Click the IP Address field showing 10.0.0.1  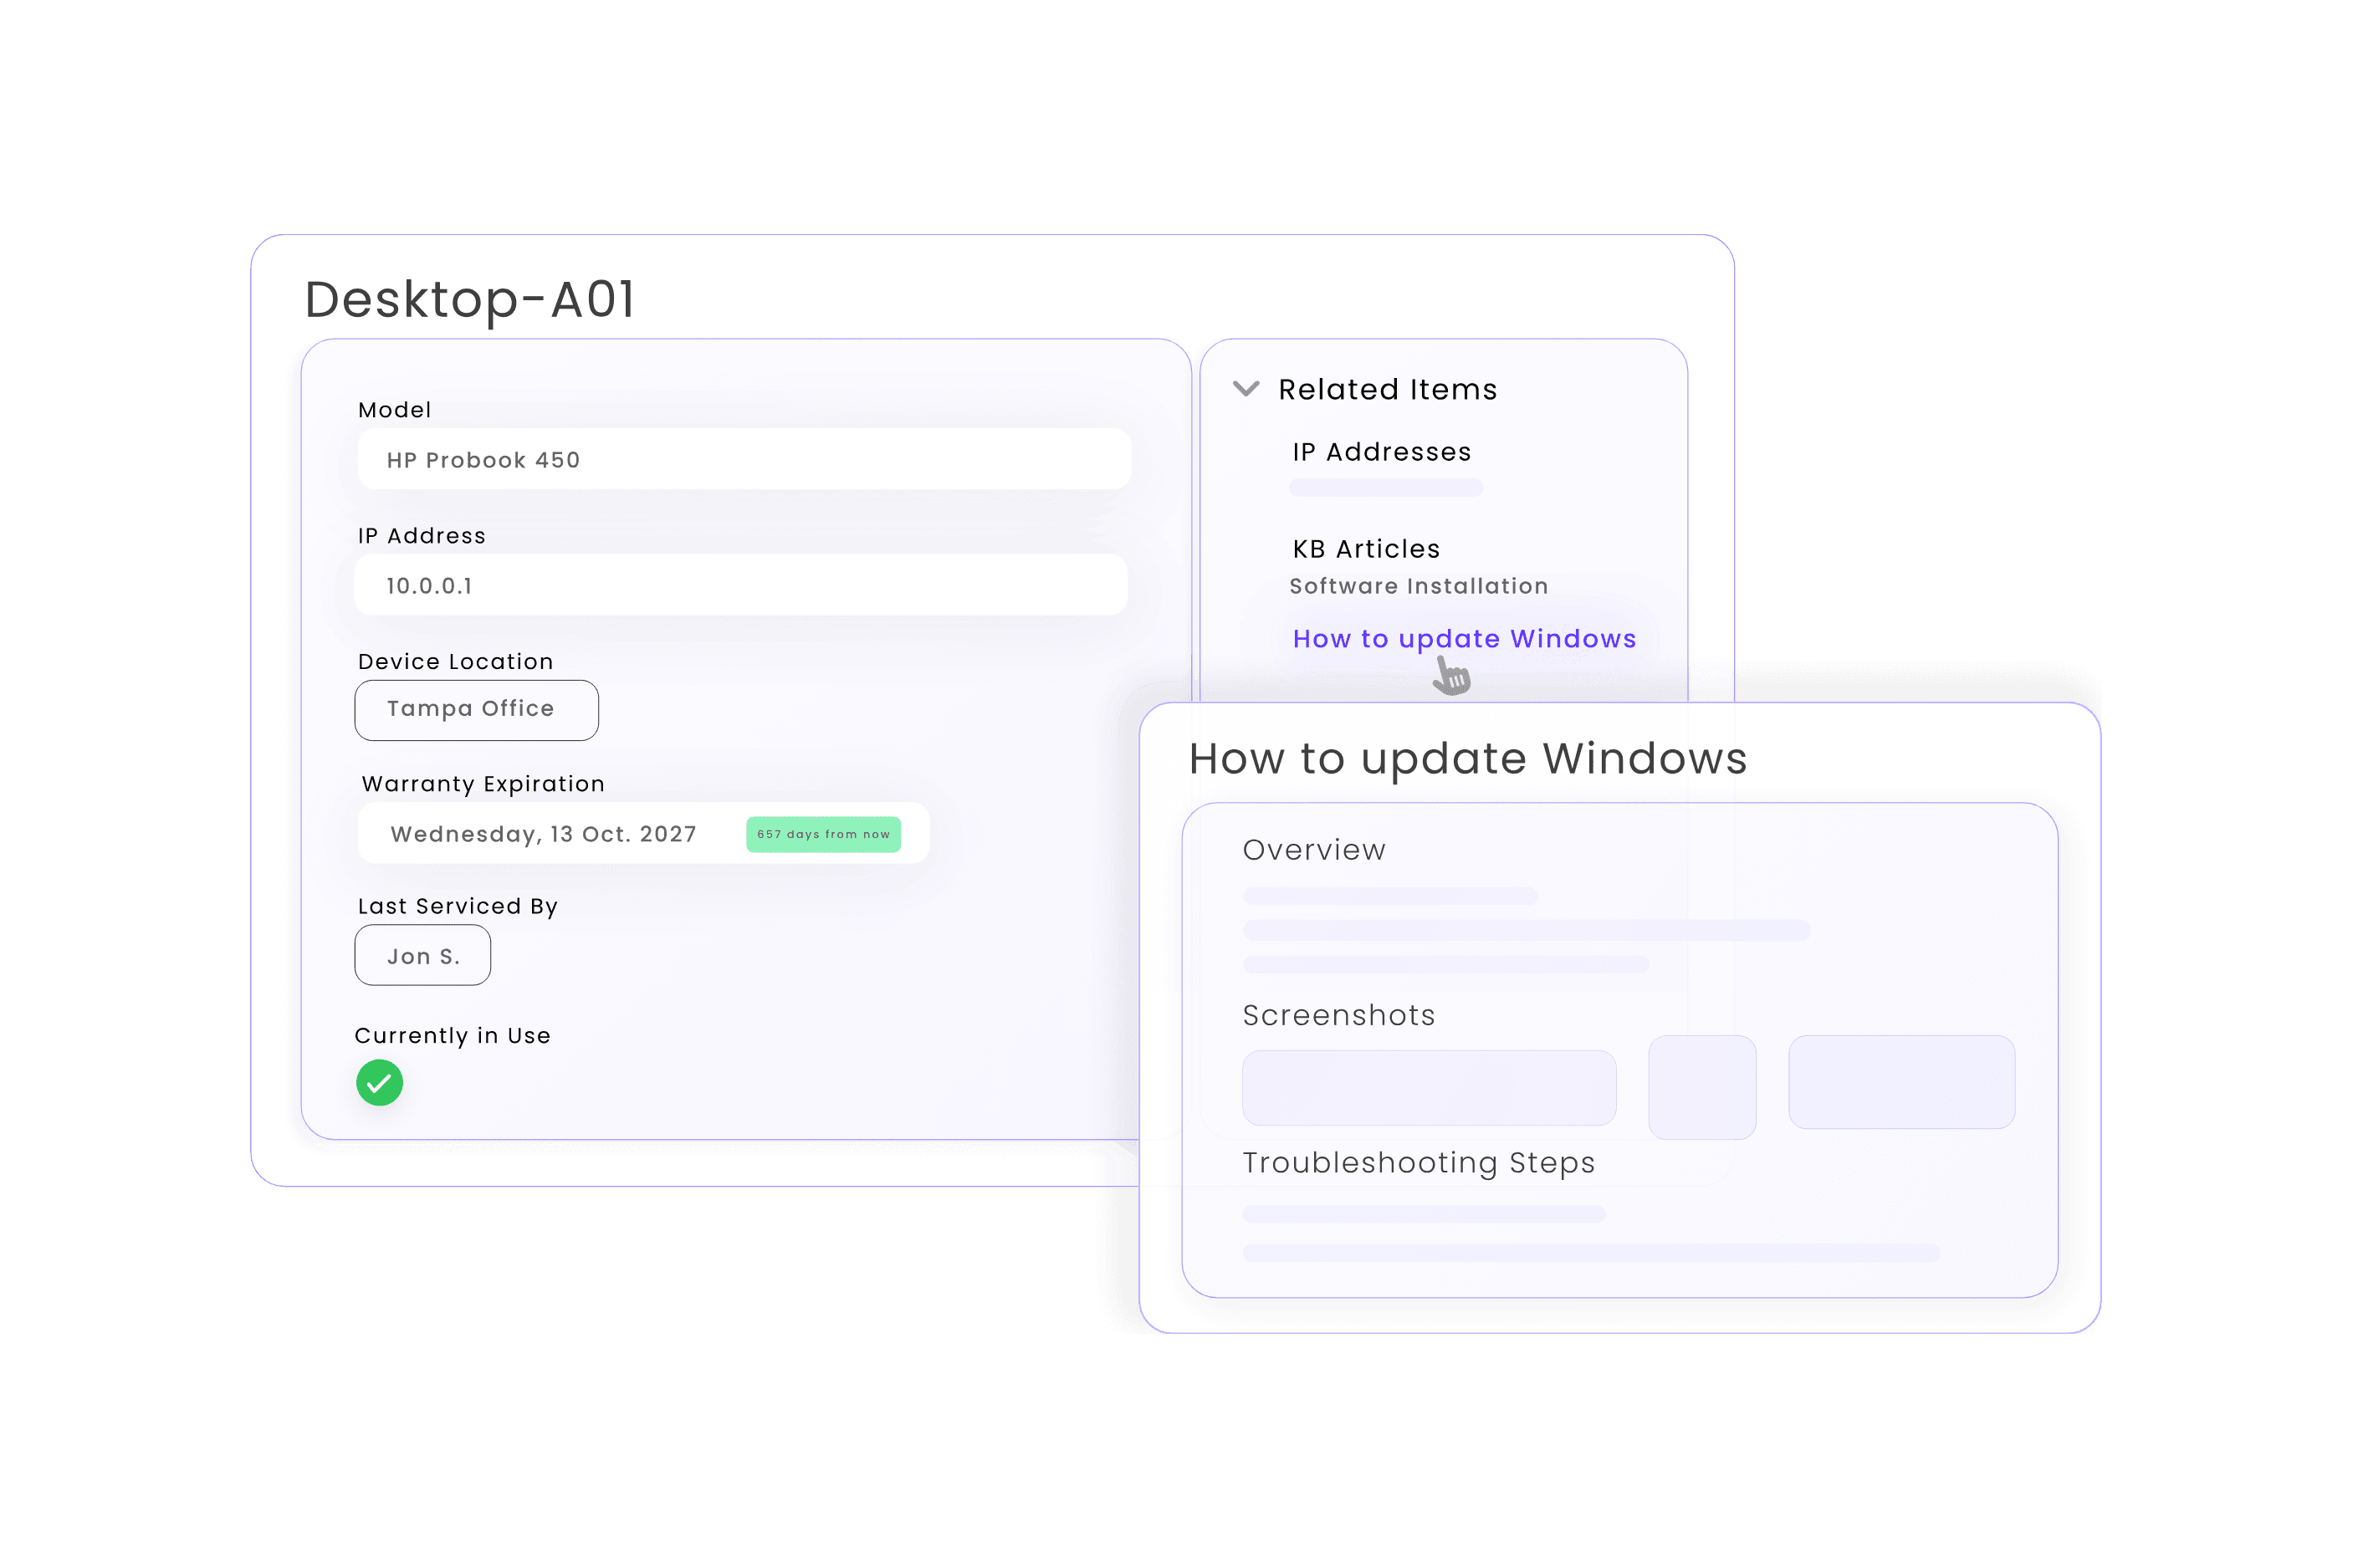(x=742, y=585)
